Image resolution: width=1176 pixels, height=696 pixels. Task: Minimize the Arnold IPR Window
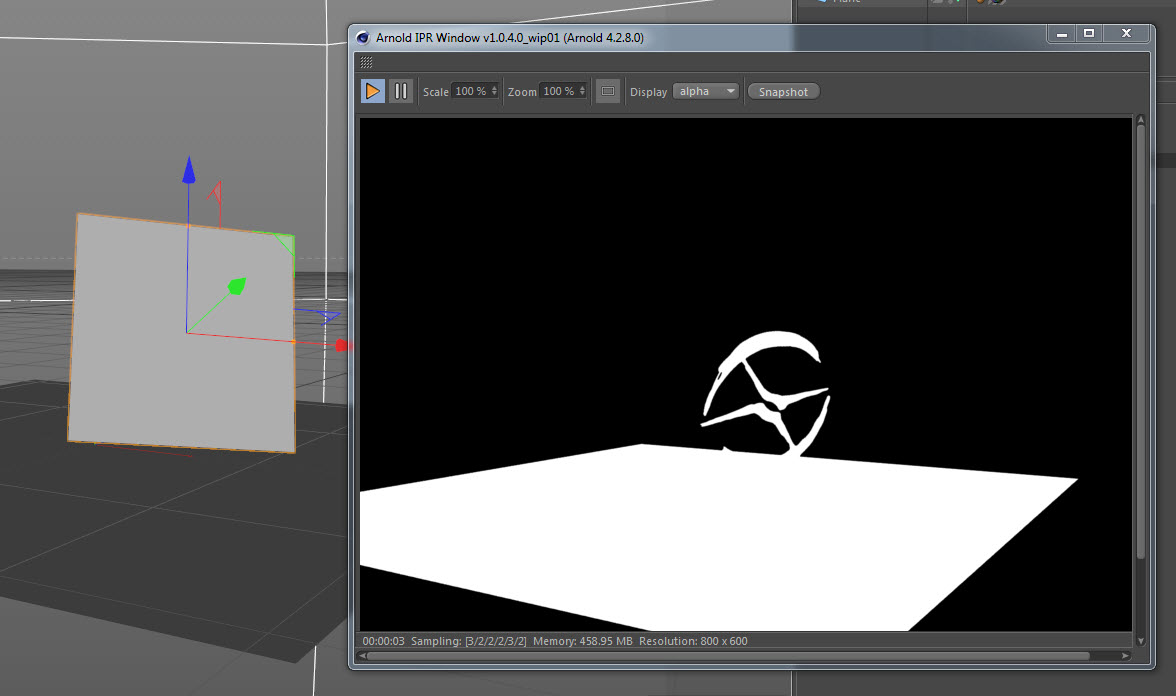pos(1061,34)
